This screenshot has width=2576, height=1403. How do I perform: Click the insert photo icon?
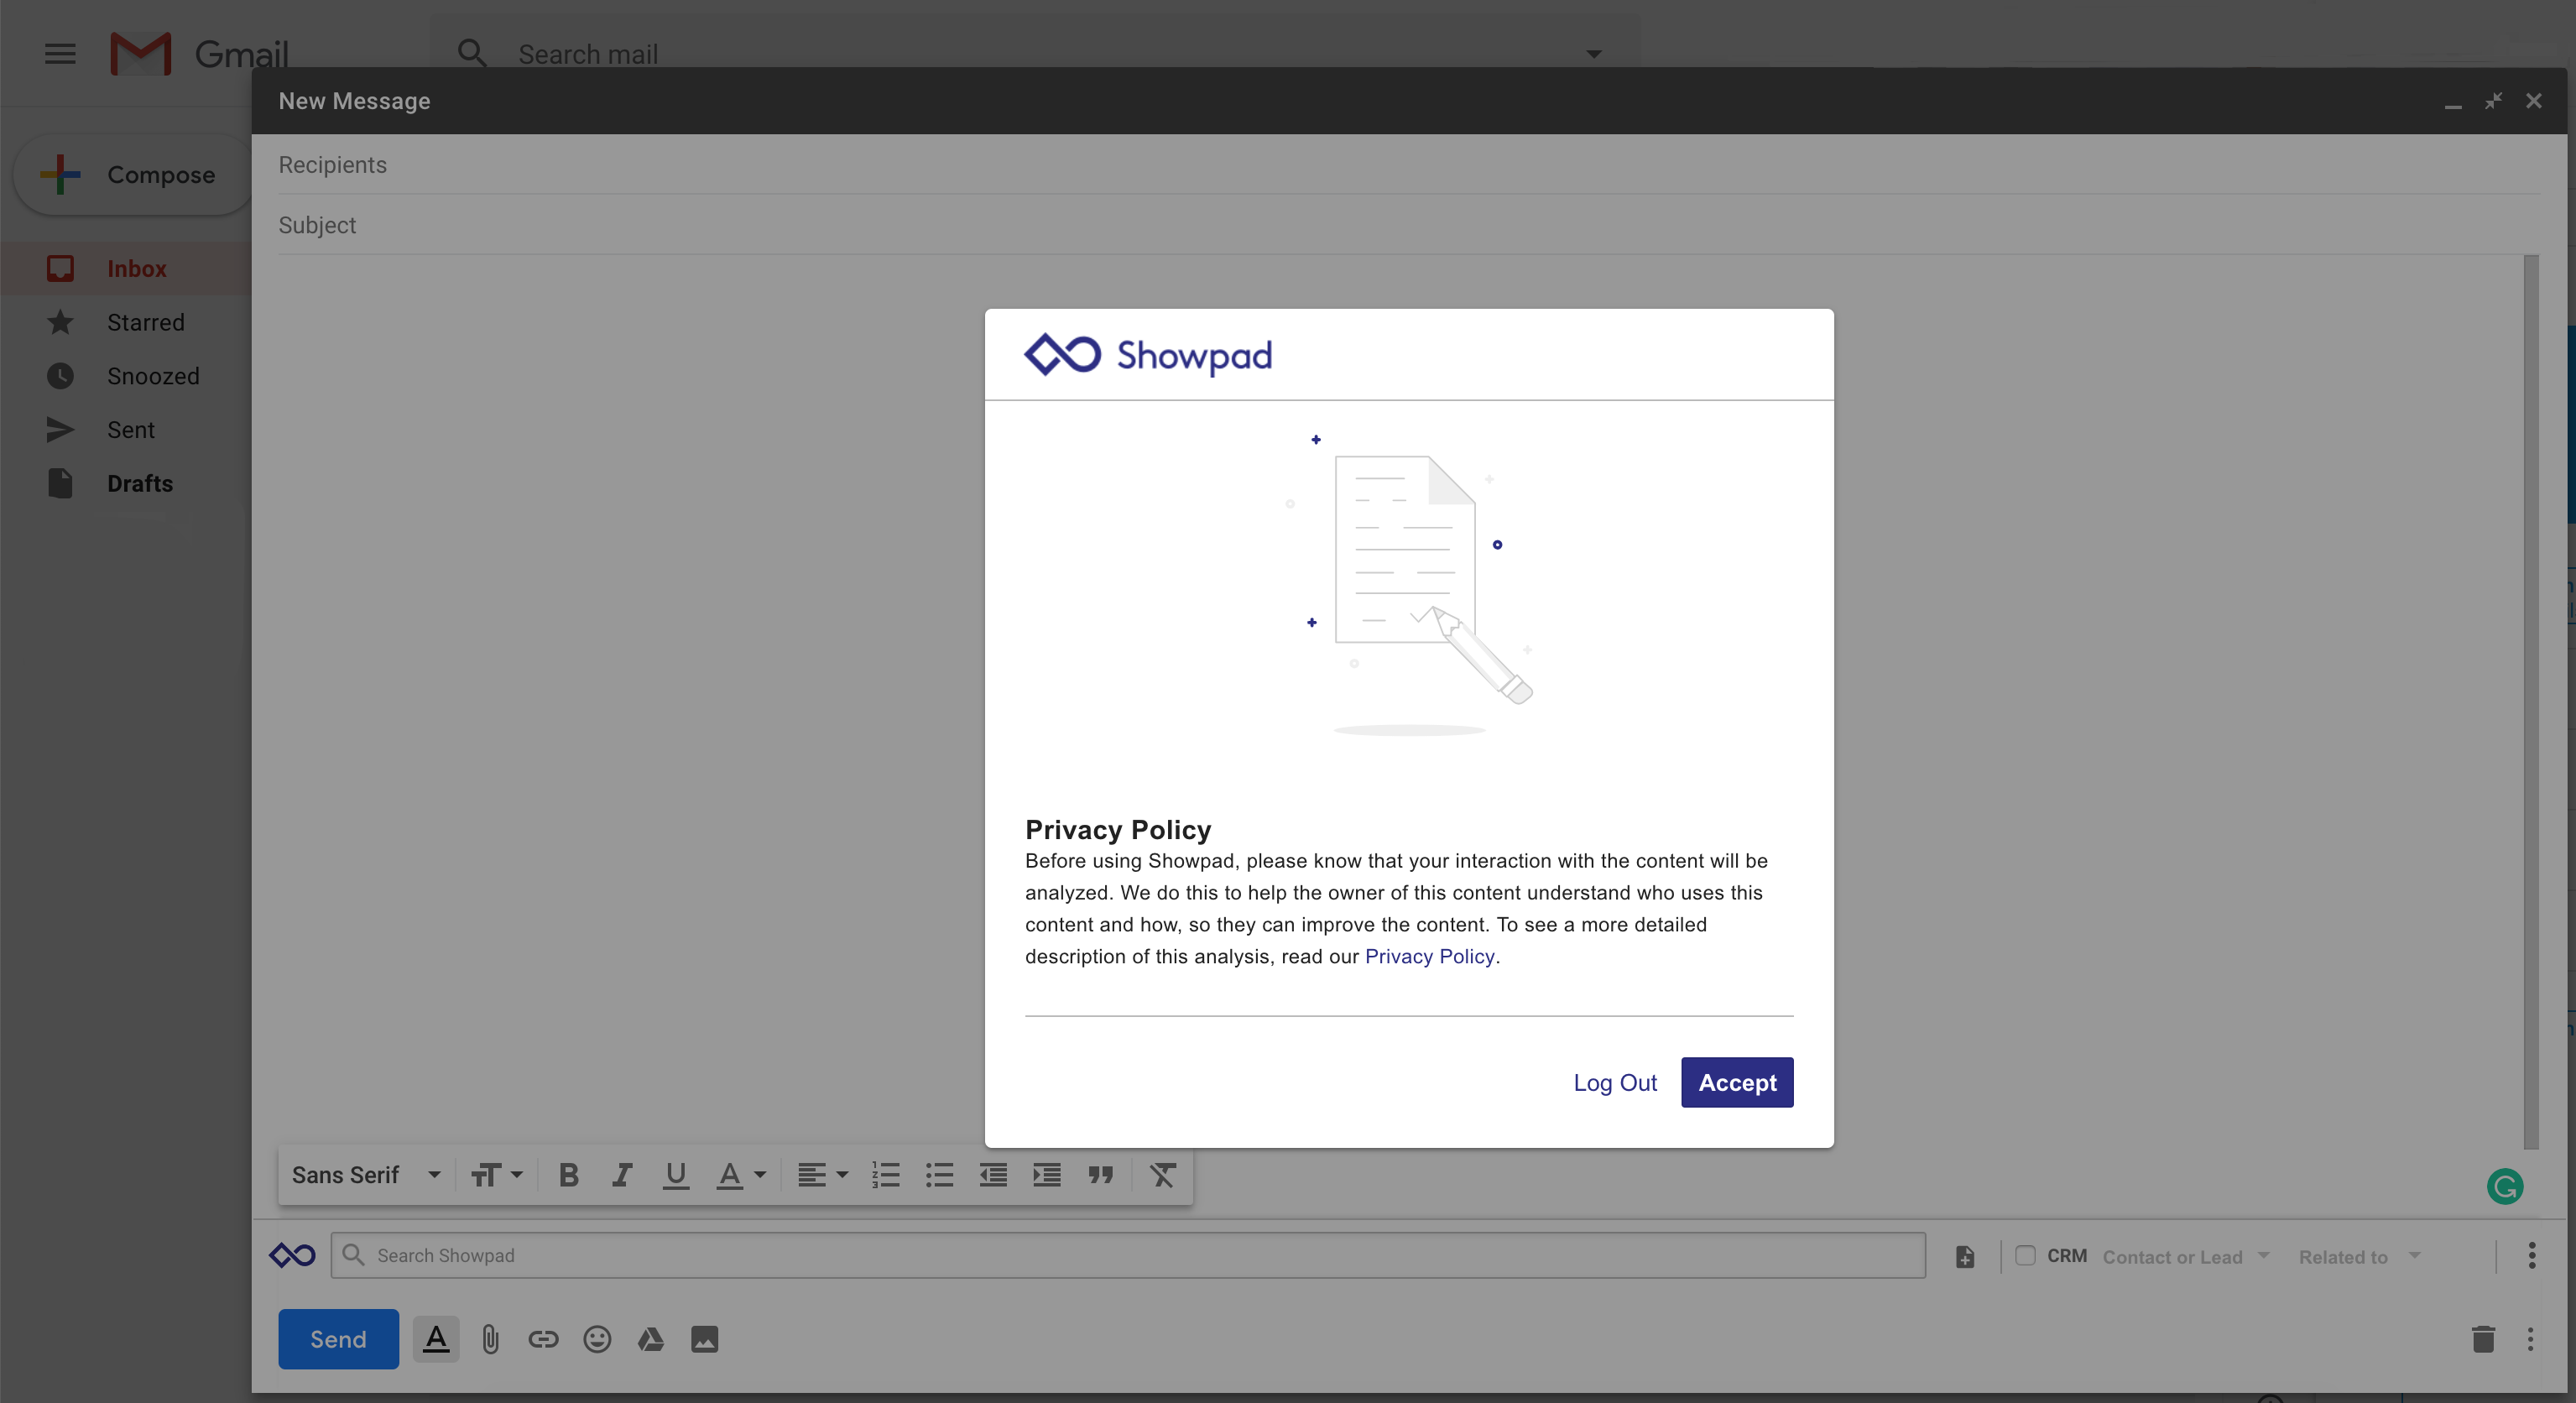704,1339
